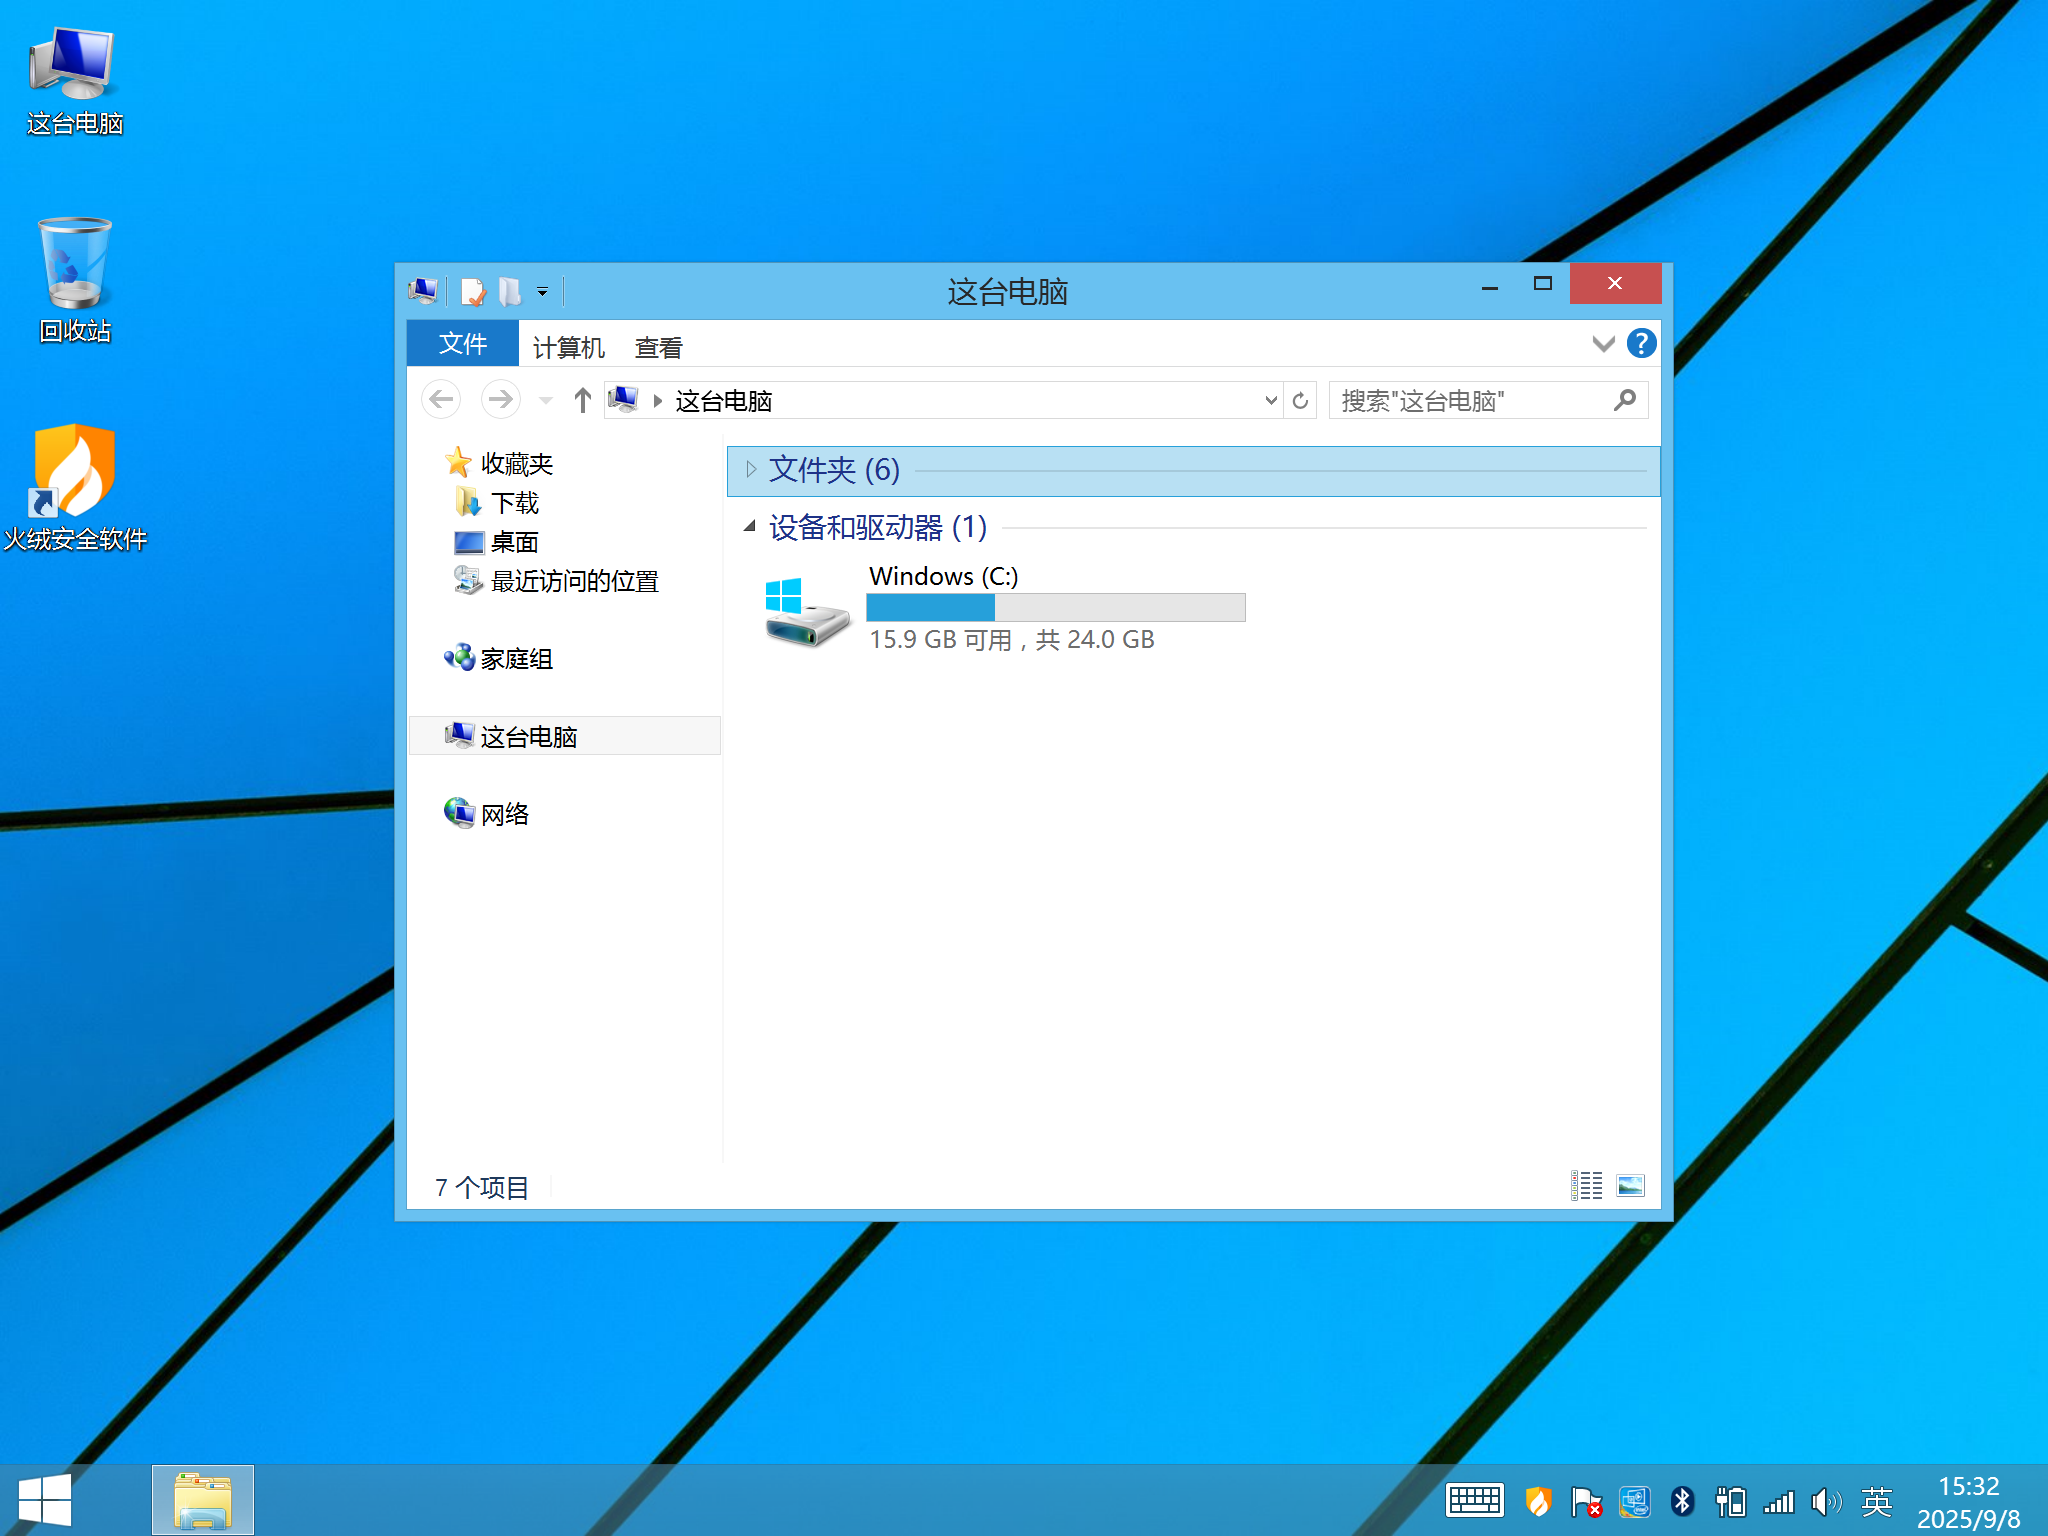
Task: Click the battery power tray icon
Action: [1730, 1501]
